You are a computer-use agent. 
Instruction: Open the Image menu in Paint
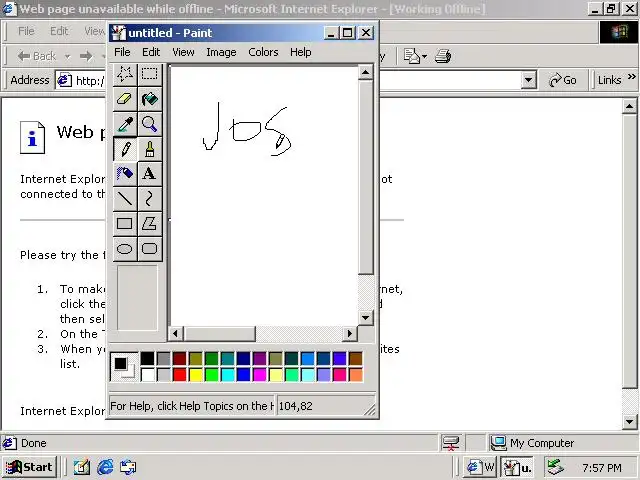[x=221, y=52]
